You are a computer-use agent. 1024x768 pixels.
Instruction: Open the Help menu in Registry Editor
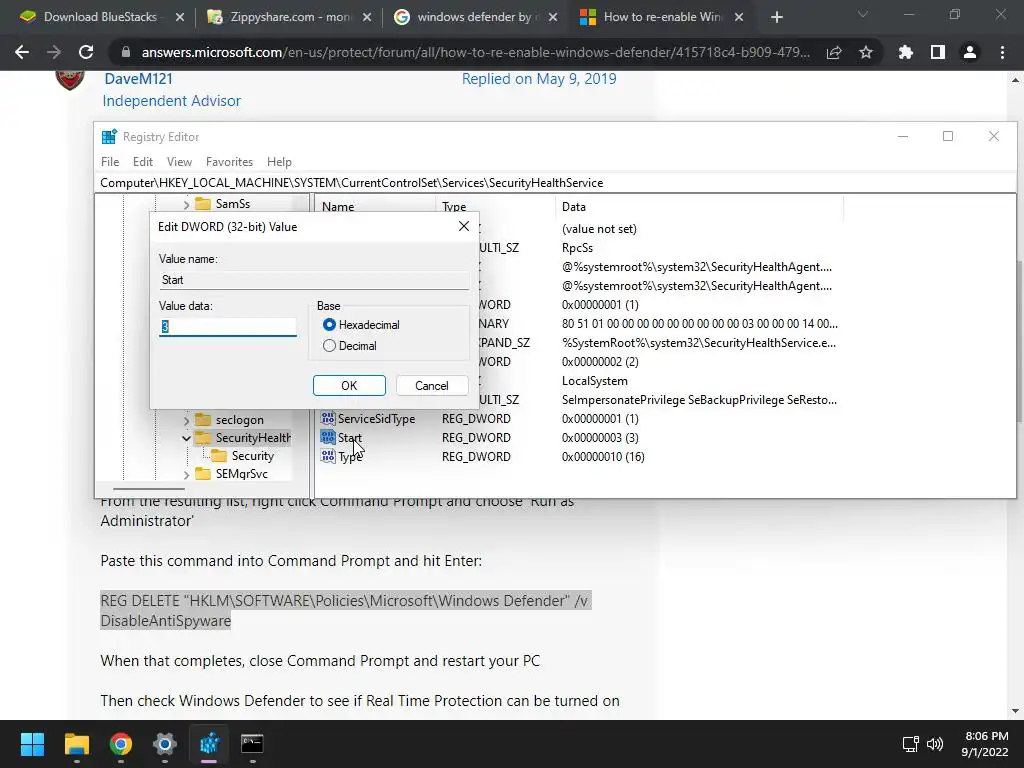279,161
